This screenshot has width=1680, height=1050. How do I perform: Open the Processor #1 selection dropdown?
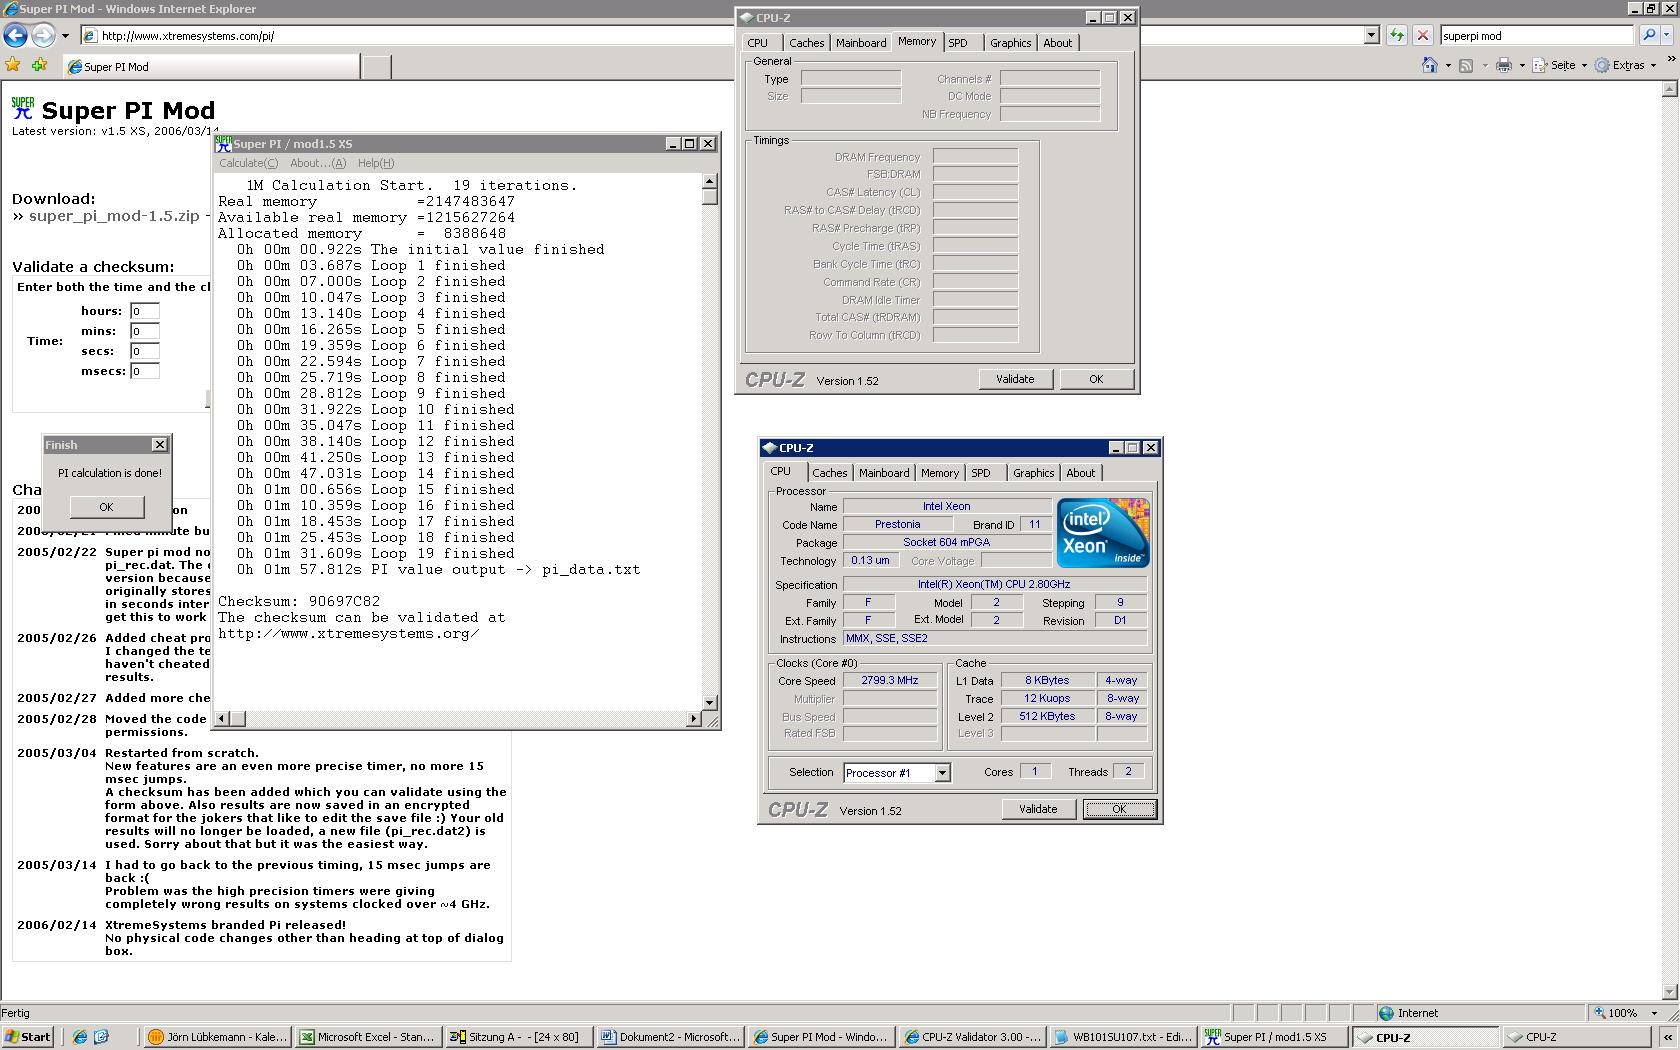click(x=942, y=773)
